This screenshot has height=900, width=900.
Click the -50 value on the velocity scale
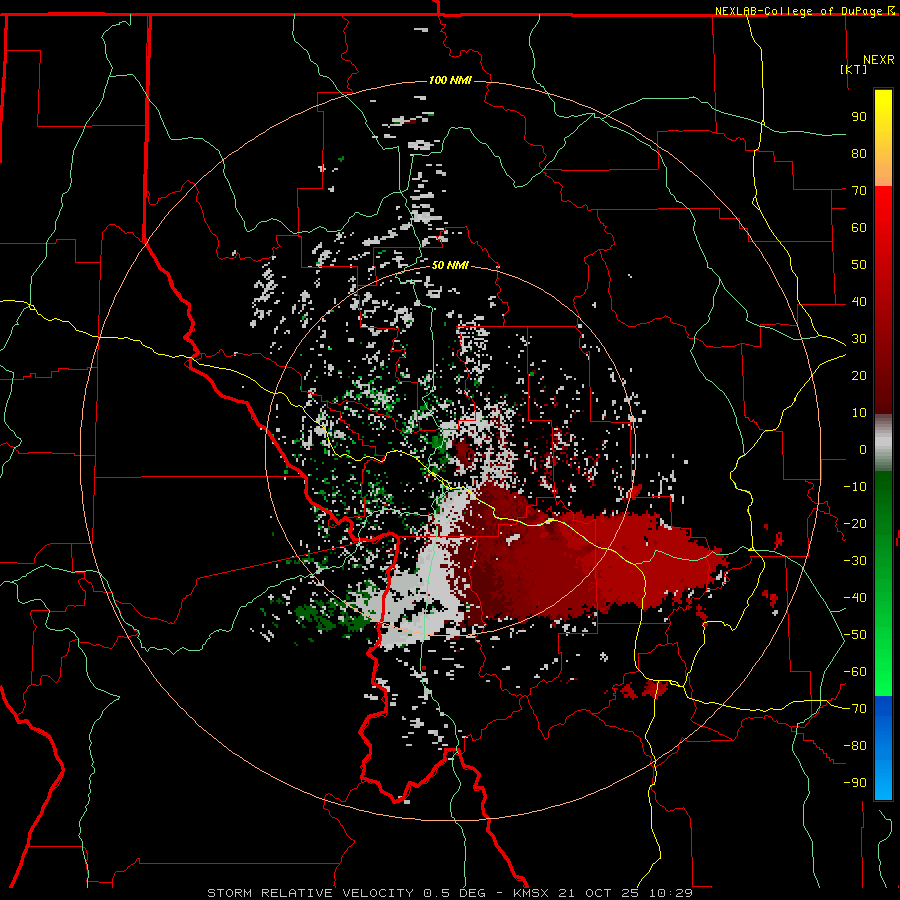855,634
